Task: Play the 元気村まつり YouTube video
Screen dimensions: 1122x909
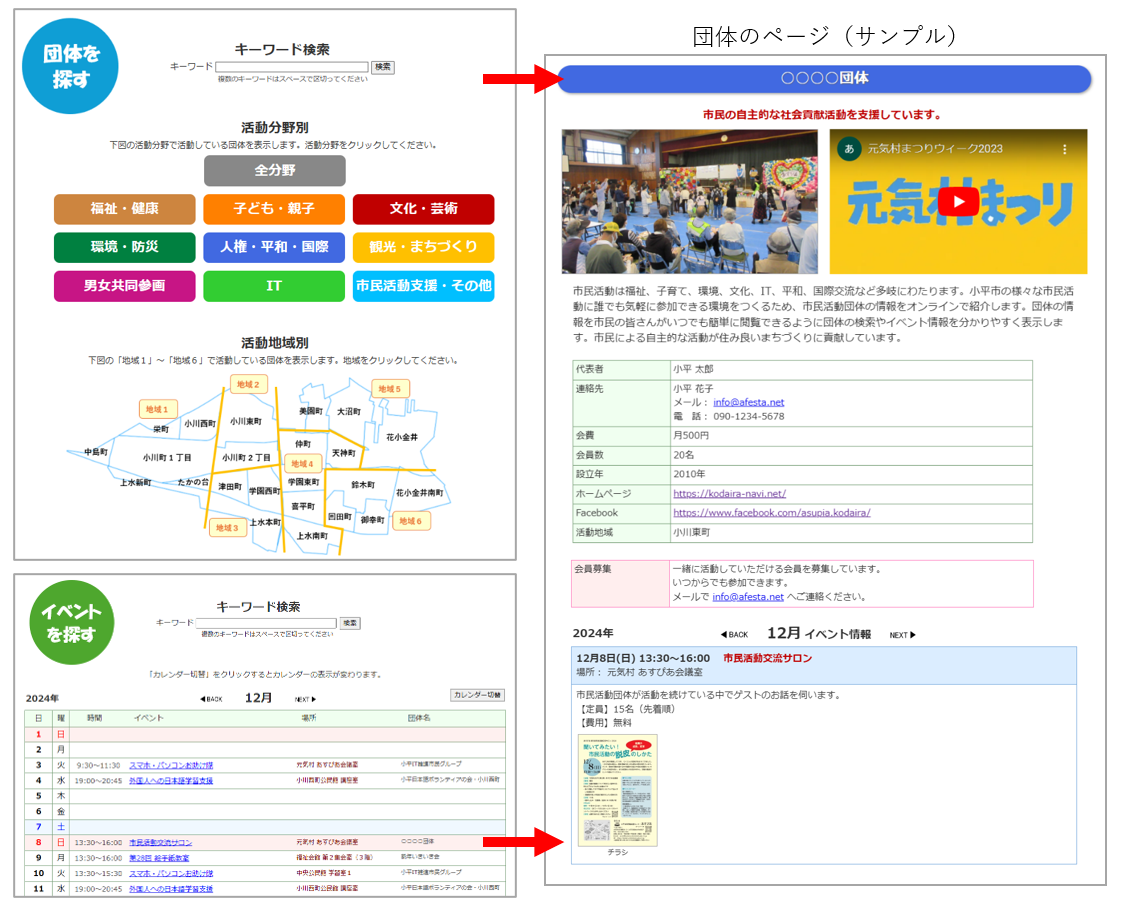Action: click(x=958, y=201)
